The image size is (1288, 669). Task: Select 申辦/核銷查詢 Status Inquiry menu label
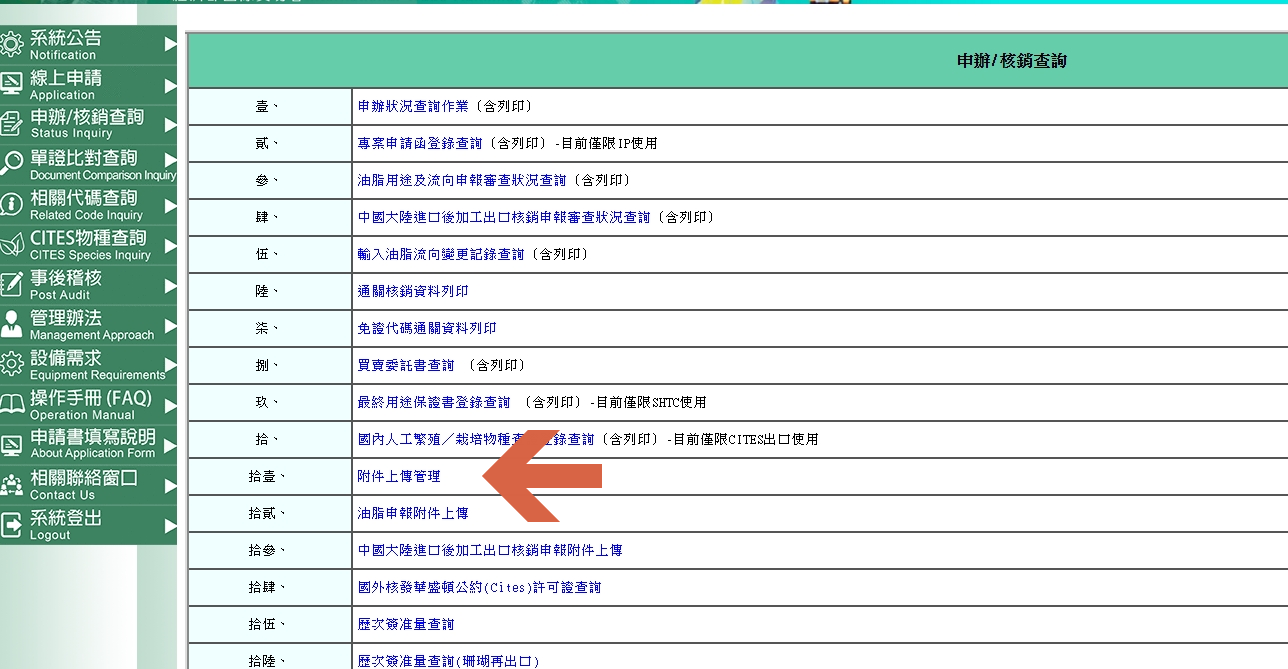(87, 124)
